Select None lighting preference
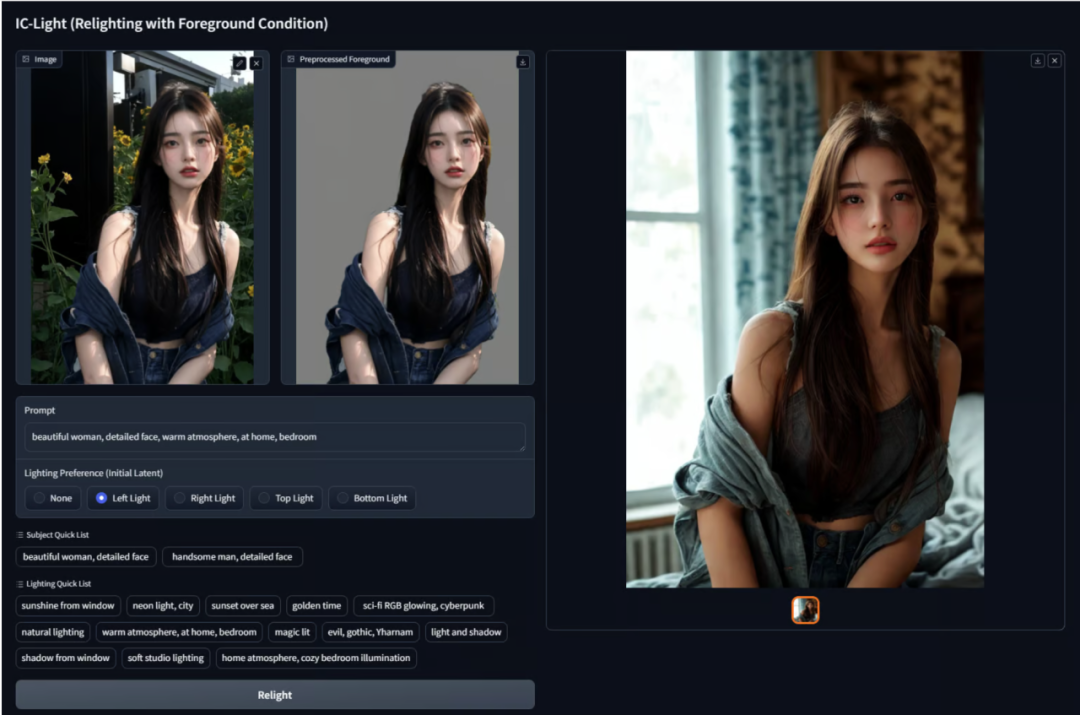This screenshot has height=715, width=1080. 53,498
